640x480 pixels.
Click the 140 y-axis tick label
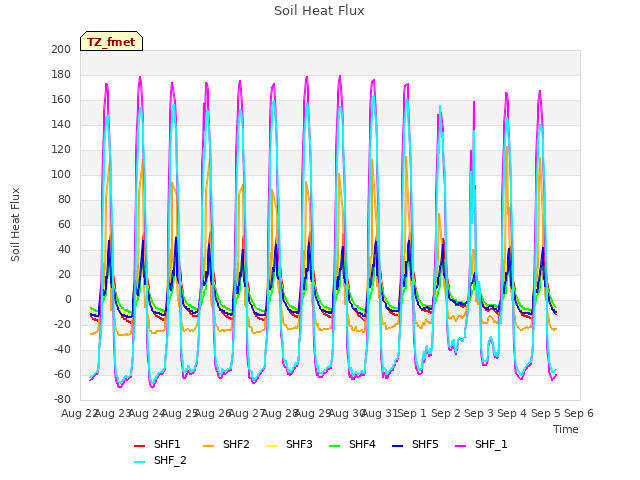click(x=61, y=124)
